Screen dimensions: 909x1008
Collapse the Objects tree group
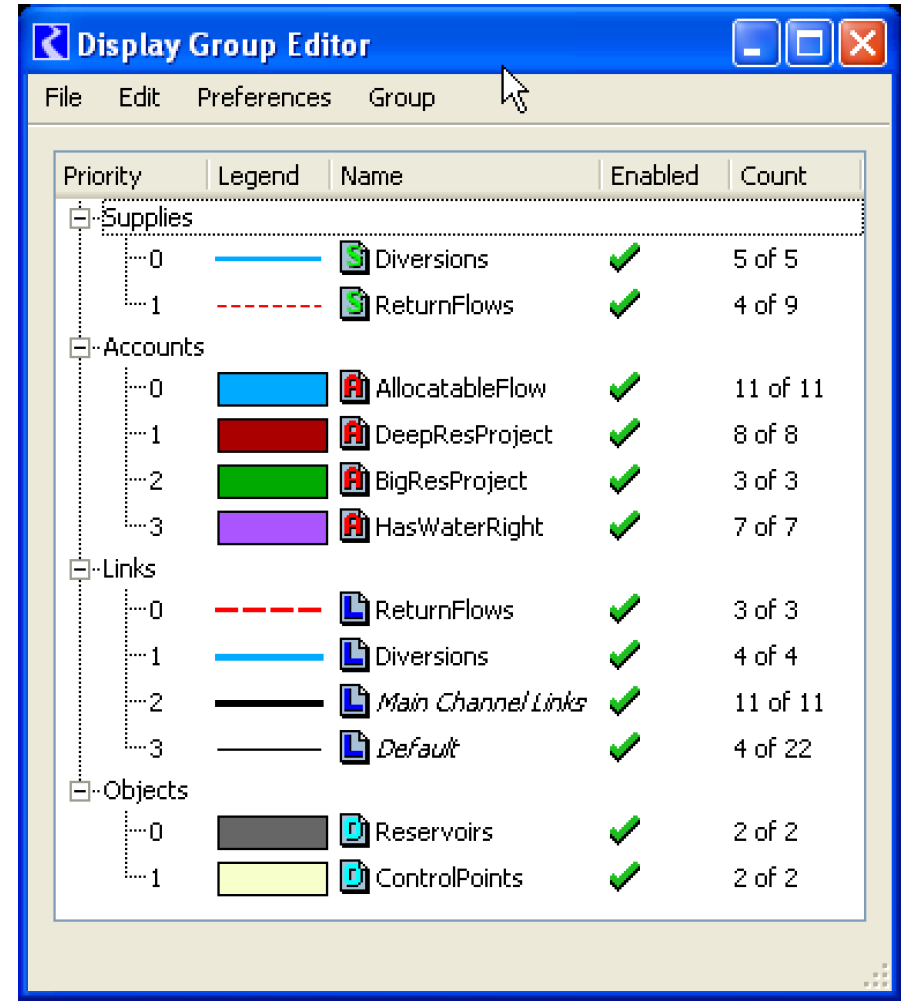[x=79, y=791]
